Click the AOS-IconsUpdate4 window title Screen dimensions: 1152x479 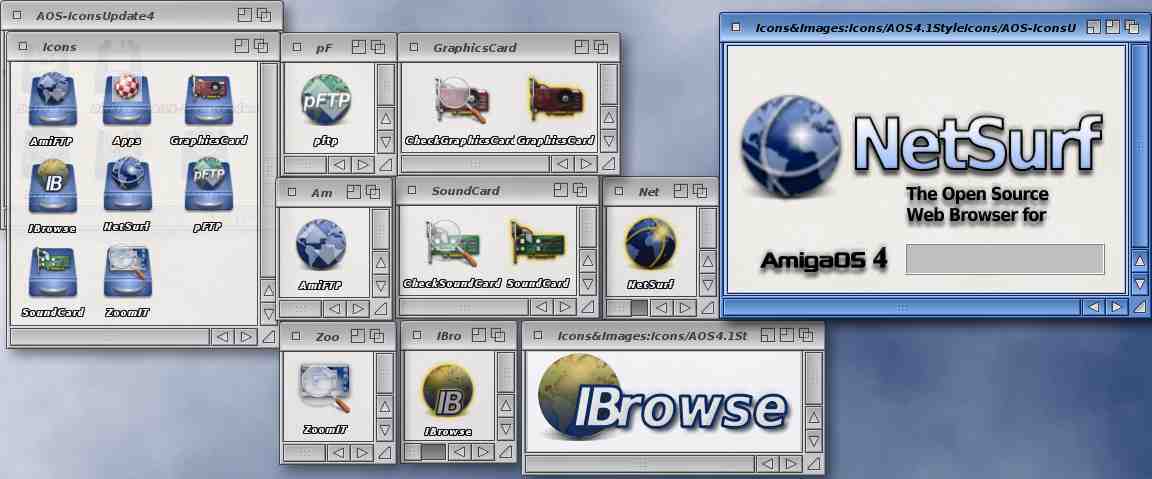pyautogui.click(x=95, y=15)
